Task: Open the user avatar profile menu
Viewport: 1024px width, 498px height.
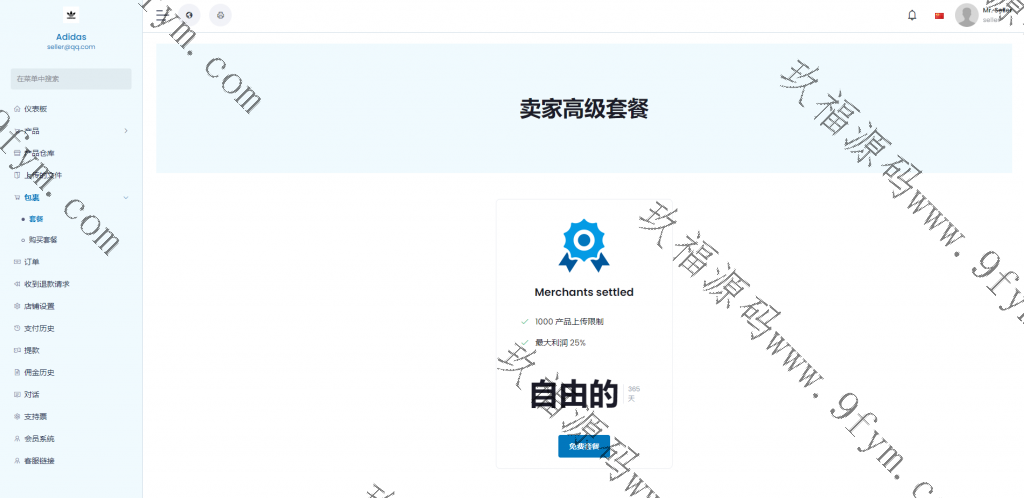Action: tap(966, 15)
